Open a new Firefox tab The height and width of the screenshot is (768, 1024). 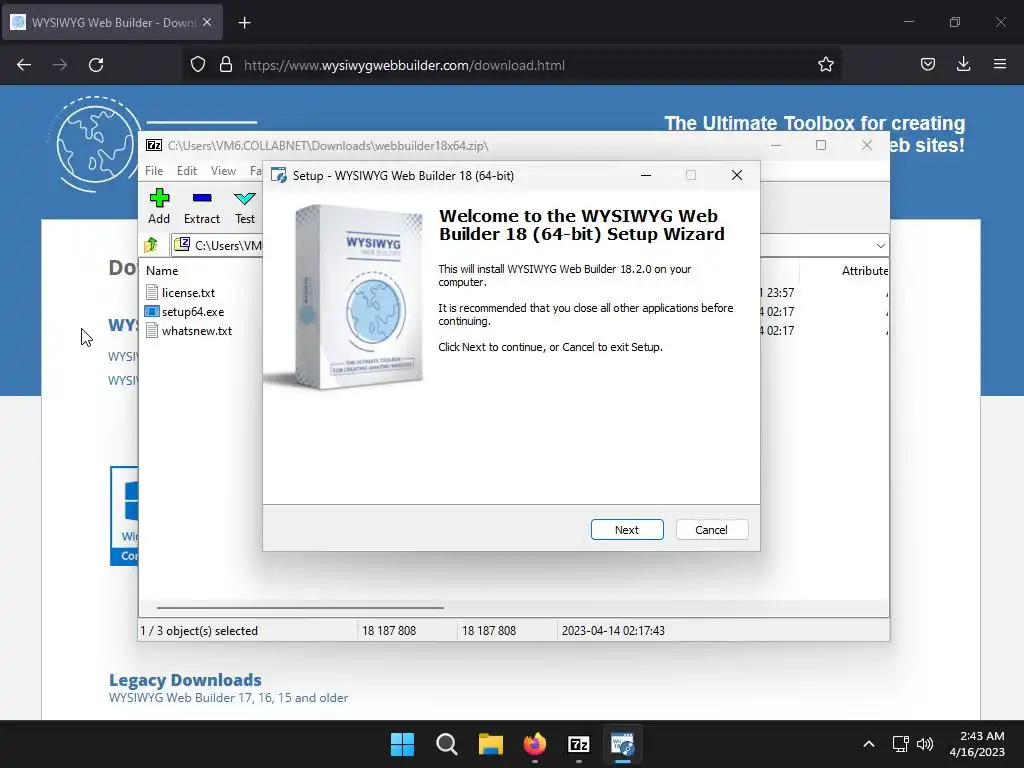click(x=244, y=23)
